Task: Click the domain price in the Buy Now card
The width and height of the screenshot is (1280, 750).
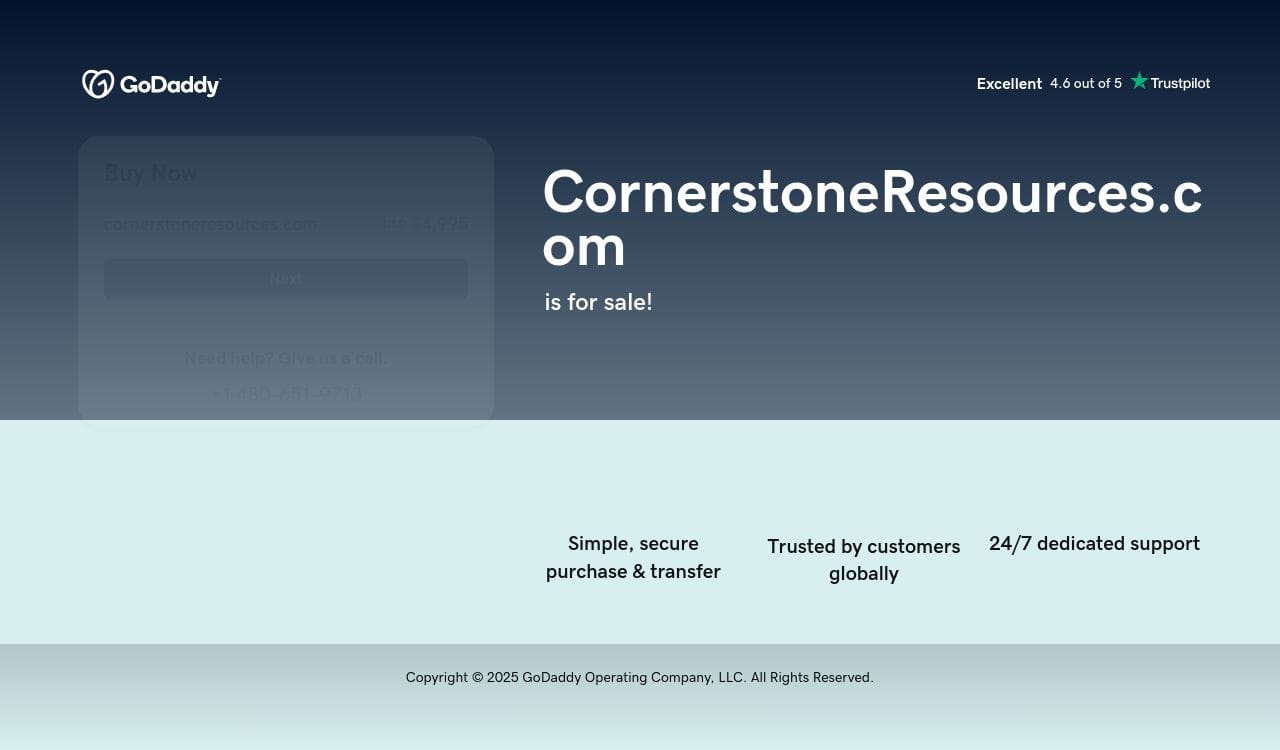Action: (x=425, y=224)
